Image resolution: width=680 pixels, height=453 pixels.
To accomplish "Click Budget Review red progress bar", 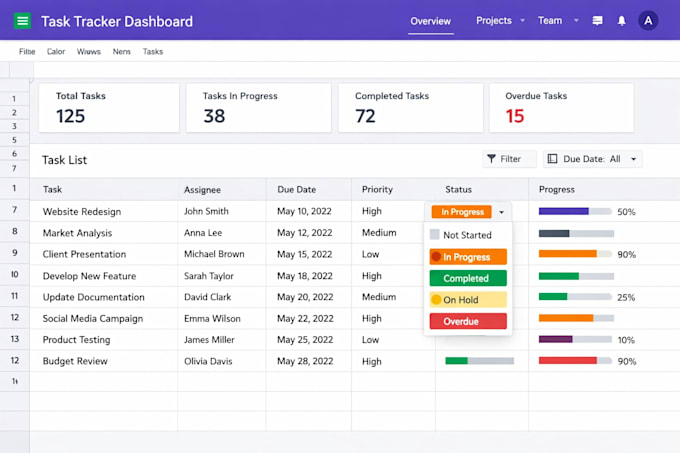I will [x=575, y=361].
